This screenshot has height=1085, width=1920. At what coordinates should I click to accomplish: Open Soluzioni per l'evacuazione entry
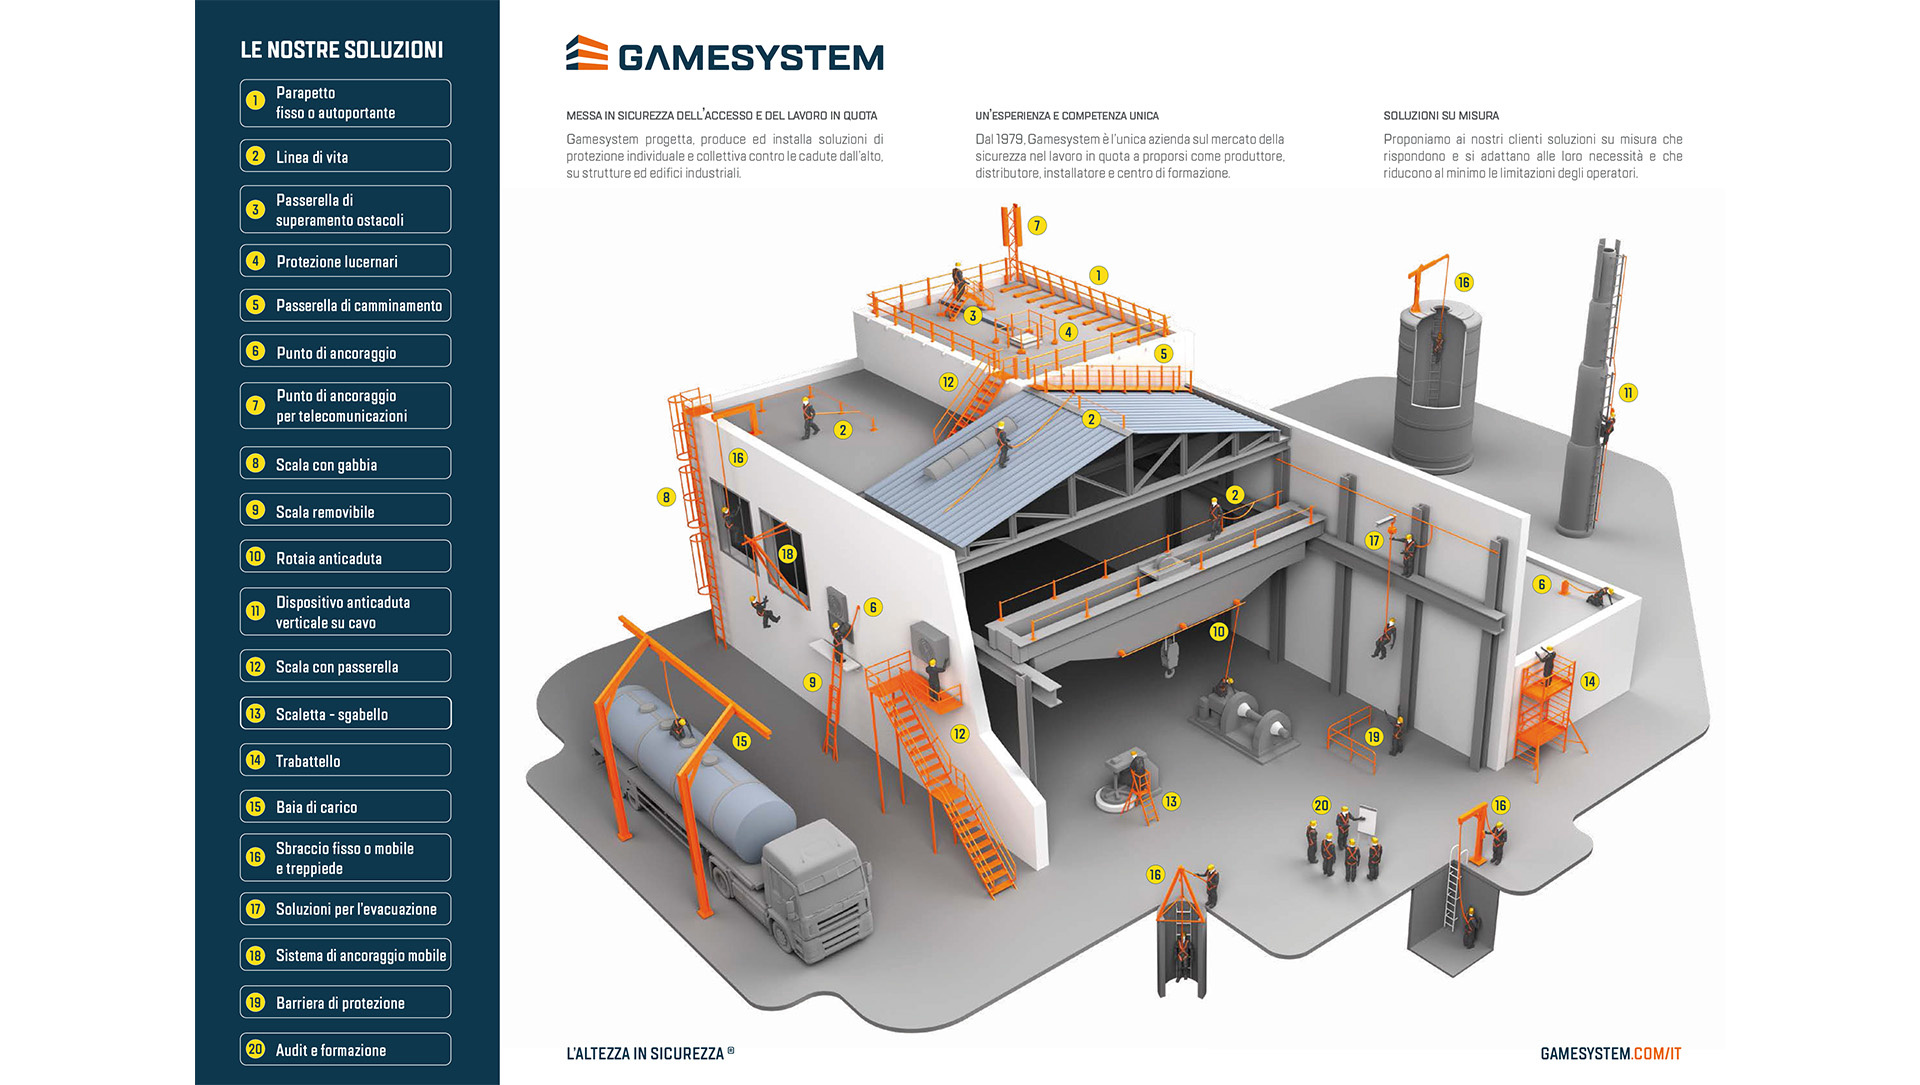[x=345, y=909]
